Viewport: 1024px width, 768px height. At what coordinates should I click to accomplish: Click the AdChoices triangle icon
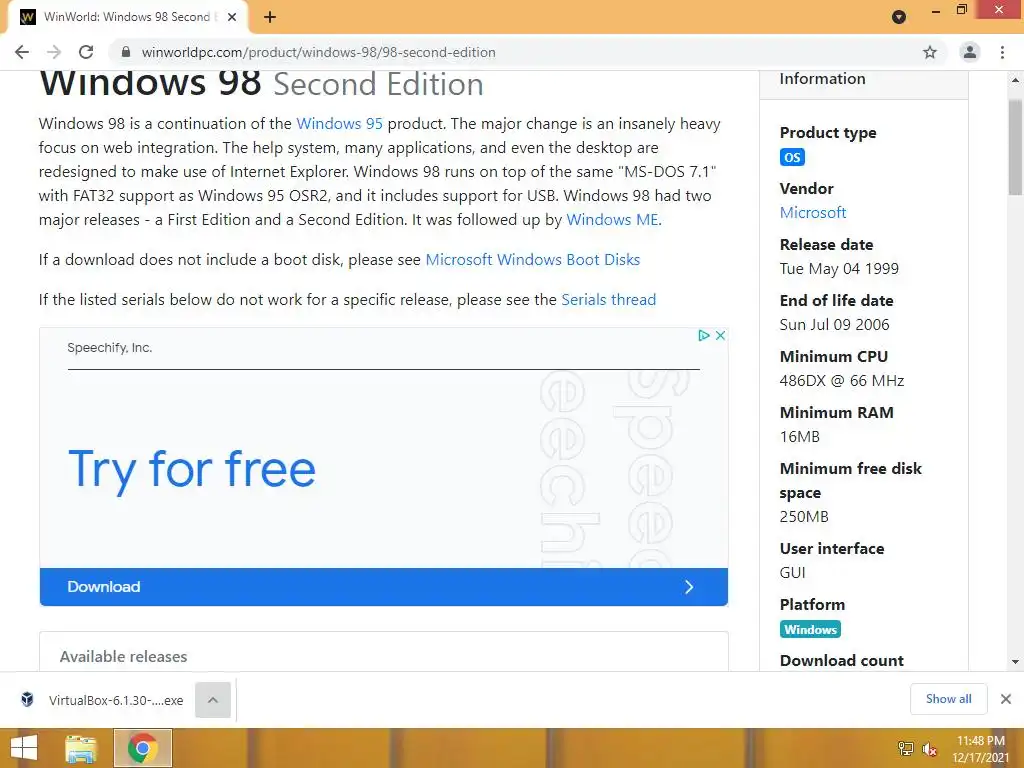(703, 335)
